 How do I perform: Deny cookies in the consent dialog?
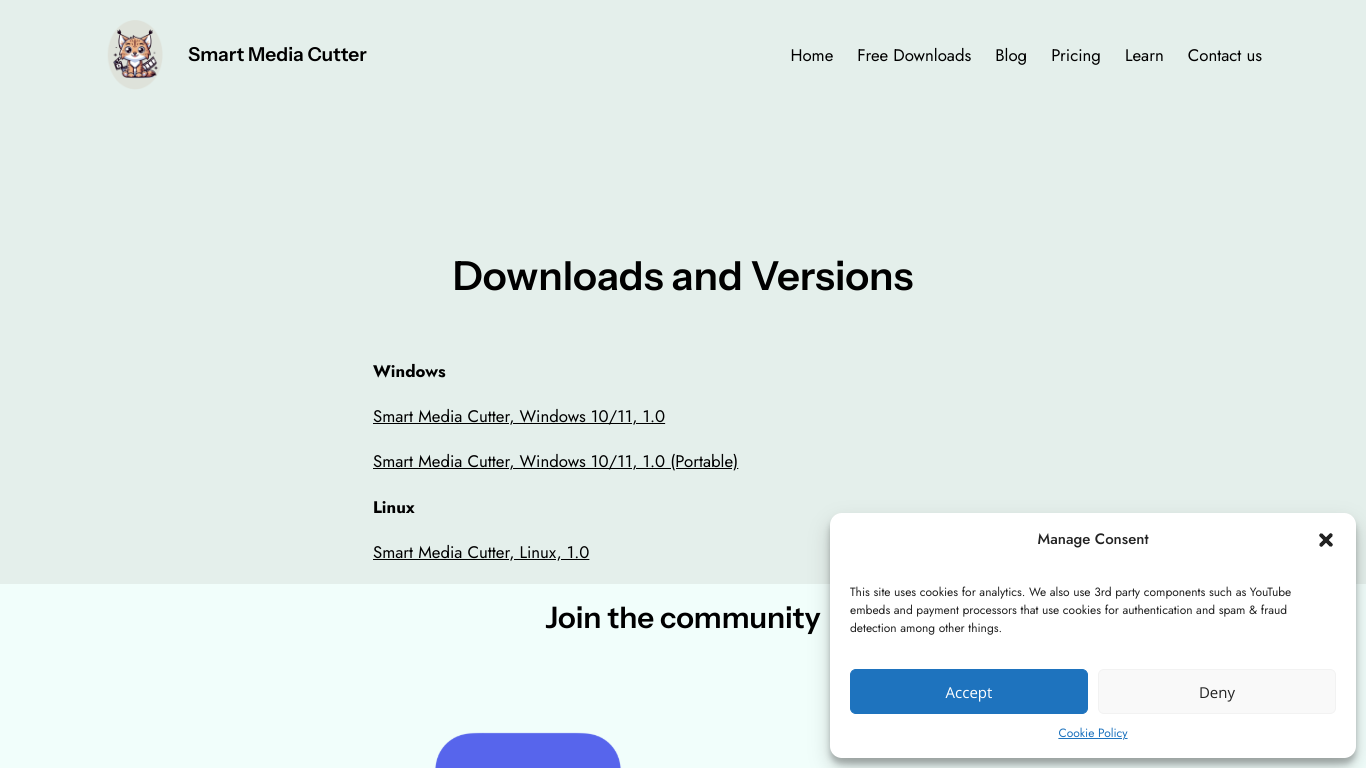1217,692
